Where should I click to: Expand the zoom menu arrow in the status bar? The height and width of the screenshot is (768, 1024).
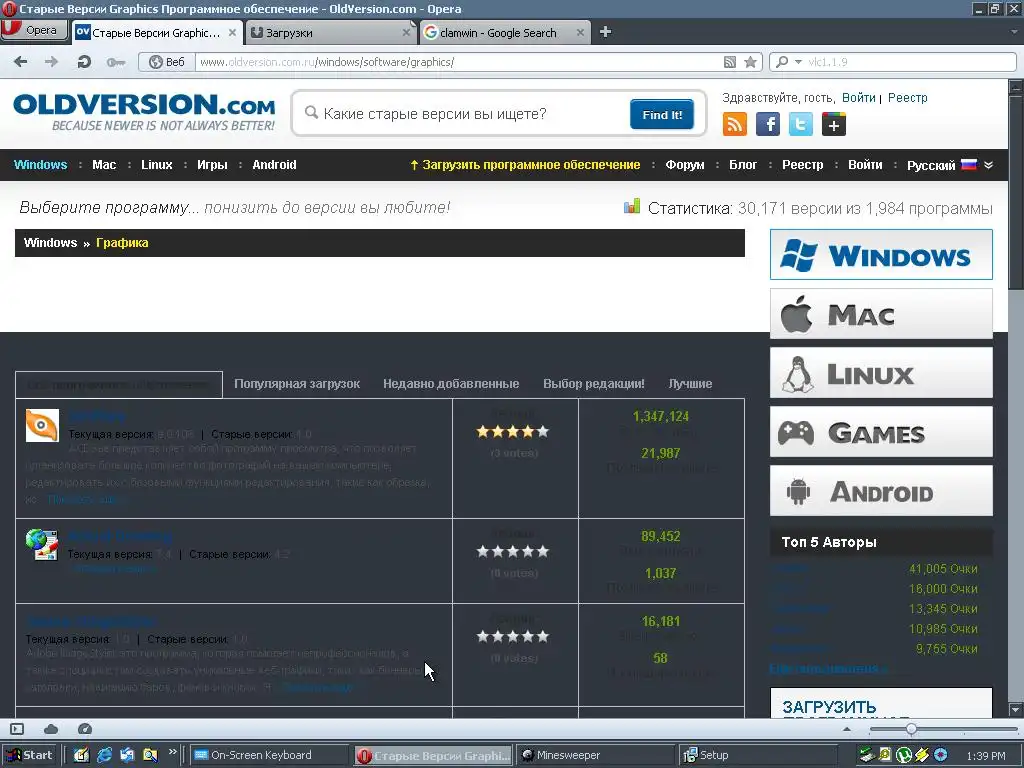coord(847,729)
